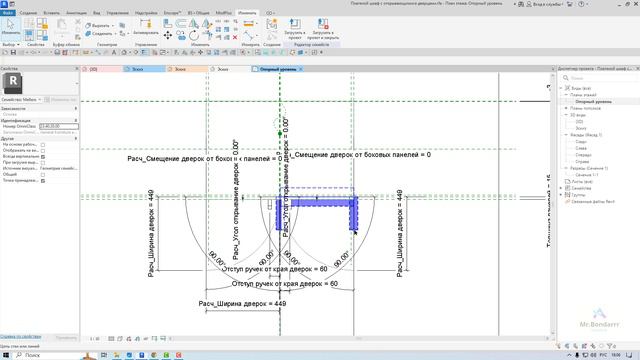Viewport: 640px width, 360px height.
Task: Select Опорный уровень in project browser
Action: [x=593, y=102]
